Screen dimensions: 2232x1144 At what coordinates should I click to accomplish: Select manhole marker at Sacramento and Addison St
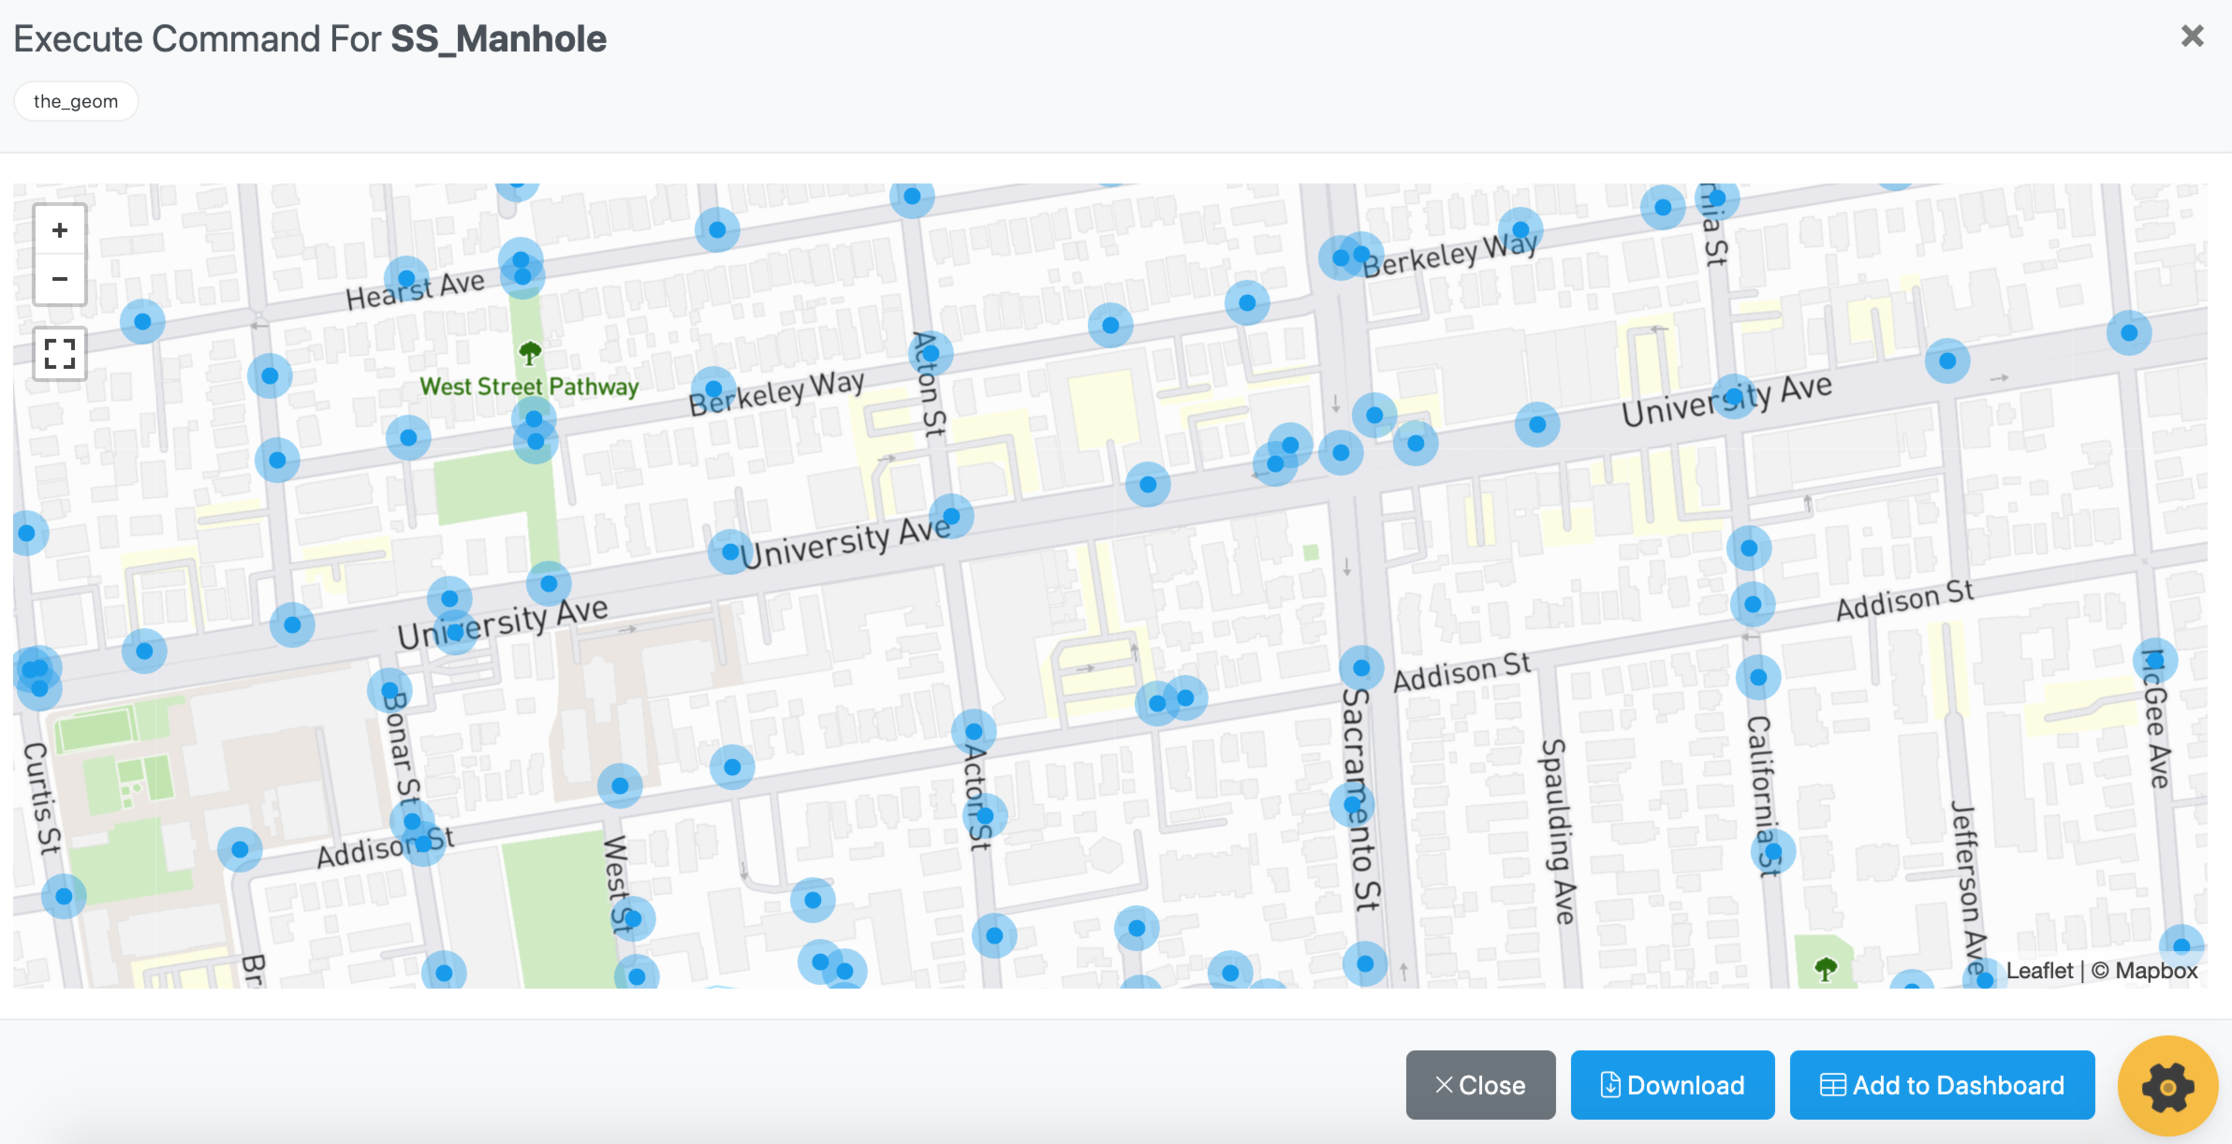1361,667
